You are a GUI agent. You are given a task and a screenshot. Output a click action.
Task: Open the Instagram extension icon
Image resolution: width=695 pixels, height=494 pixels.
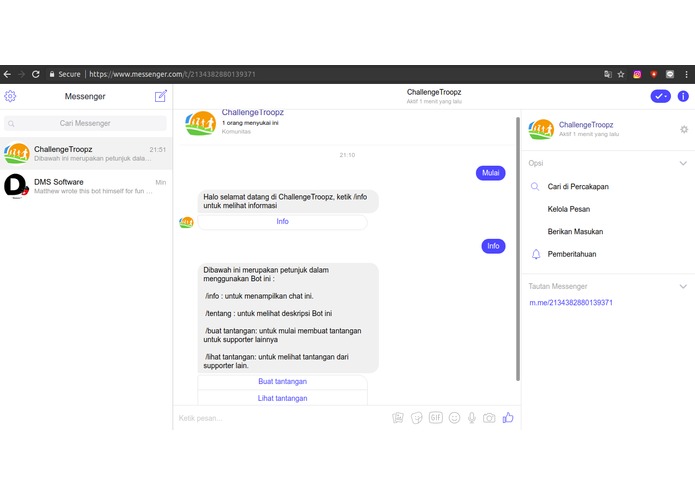click(637, 74)
